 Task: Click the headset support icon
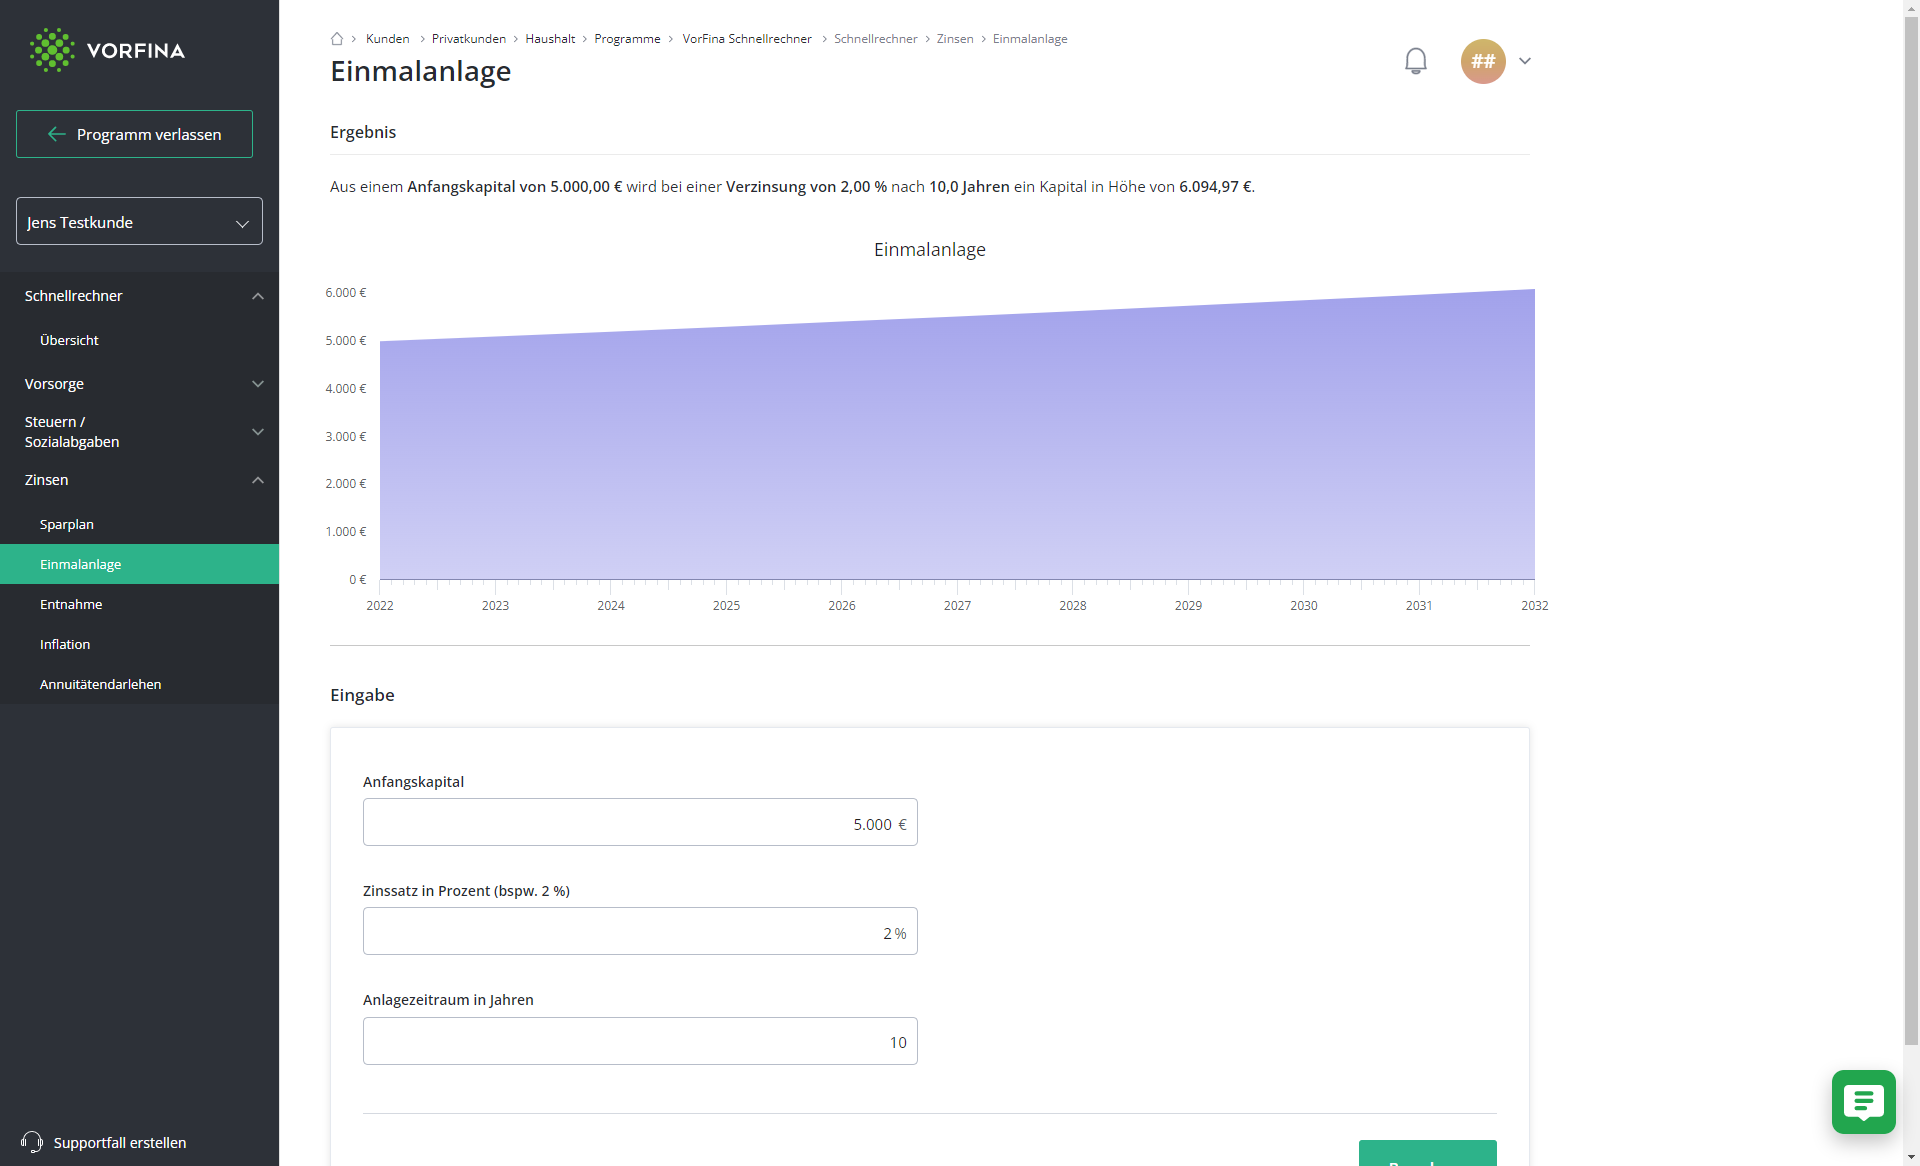[32, 1142]
